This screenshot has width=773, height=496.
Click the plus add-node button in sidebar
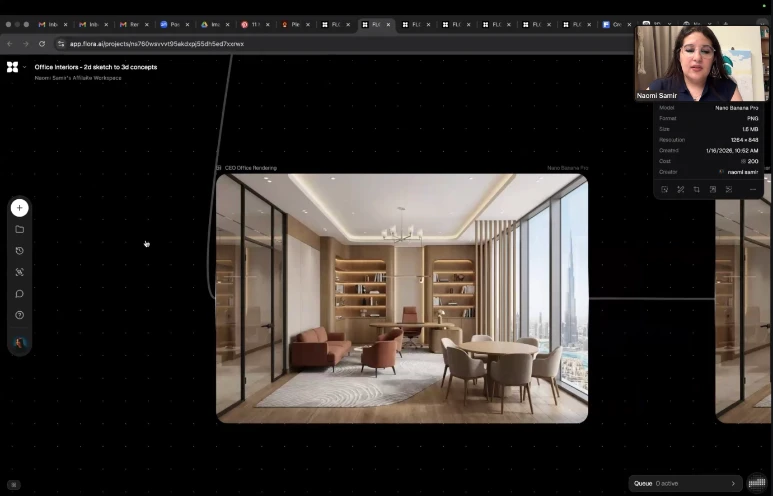[19, 208]
